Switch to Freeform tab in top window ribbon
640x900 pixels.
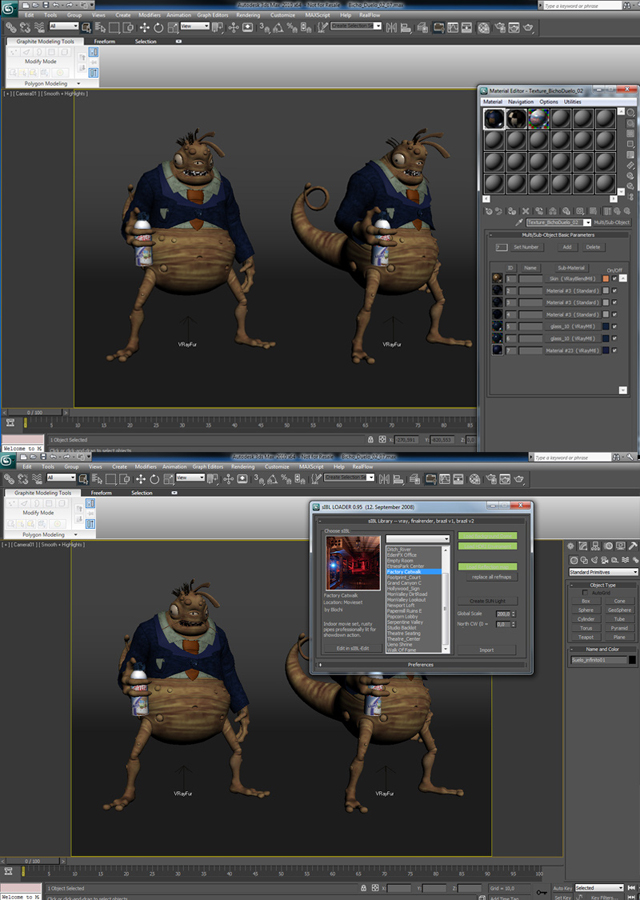(104, 41)
